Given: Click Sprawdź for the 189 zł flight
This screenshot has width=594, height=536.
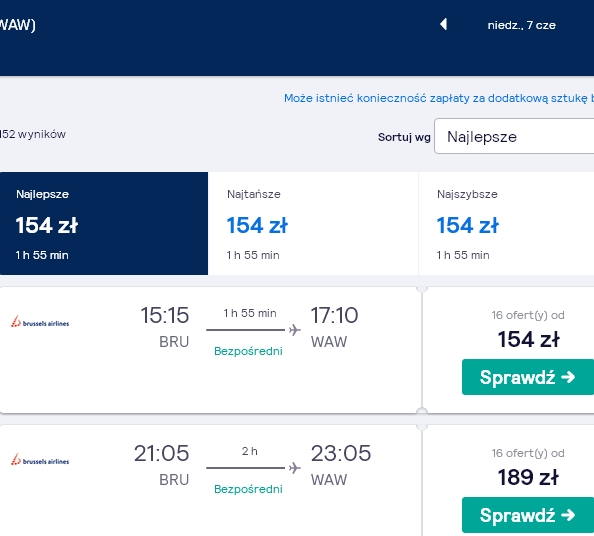Looking at the screenshot, I should tap(528, 515).
